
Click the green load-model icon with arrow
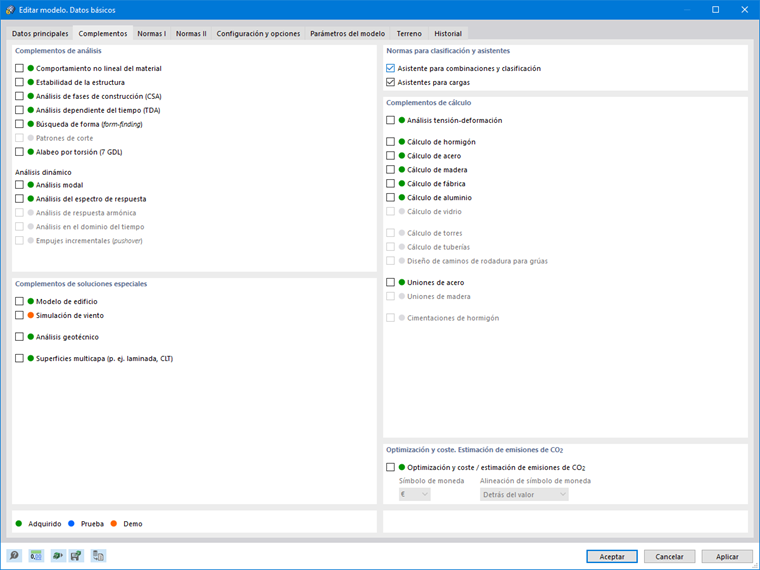58,555
